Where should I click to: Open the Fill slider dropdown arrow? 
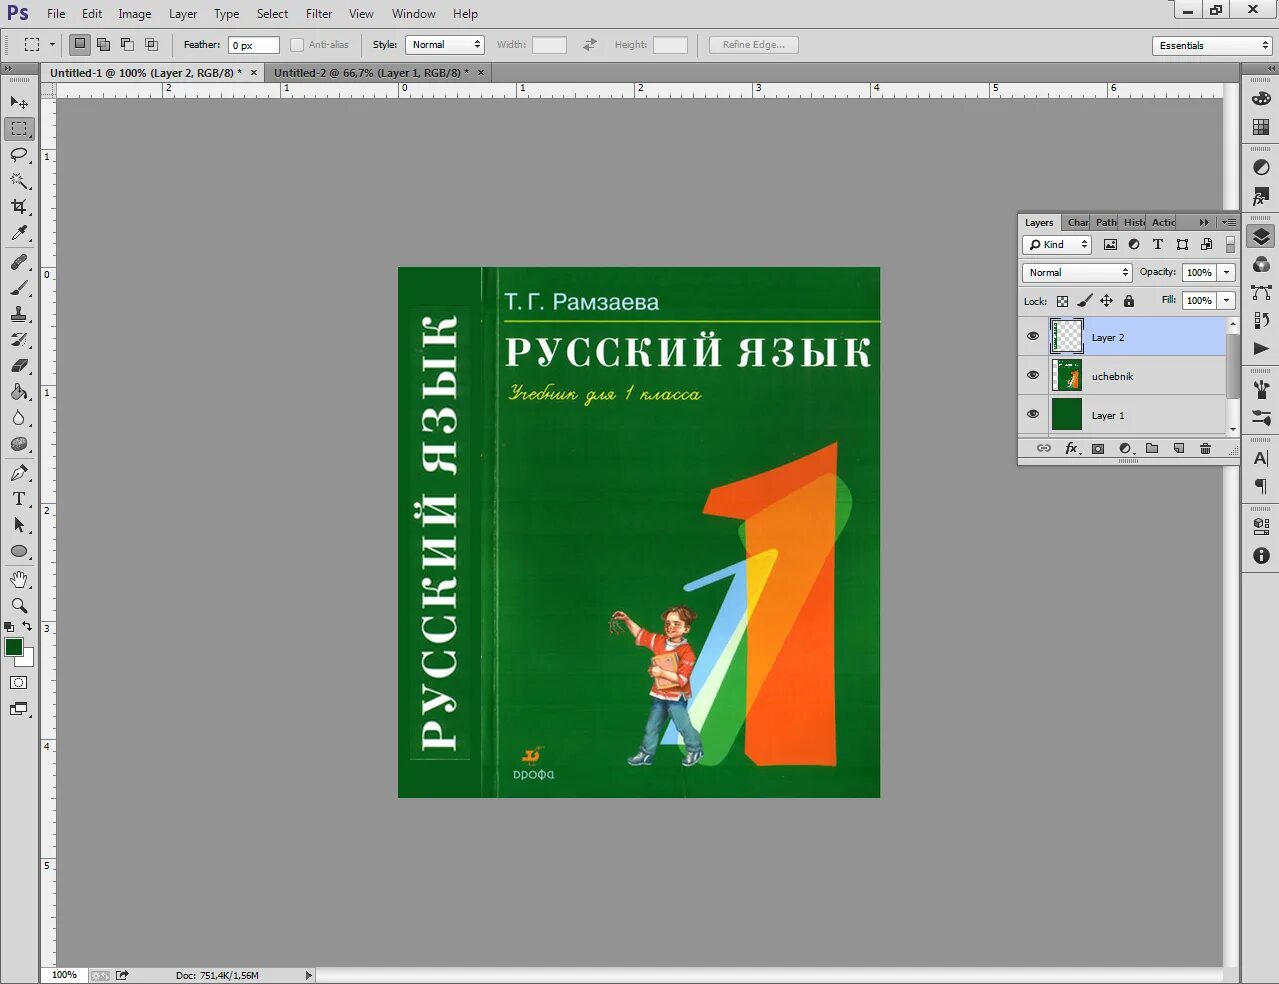[x=1227, y=301]
